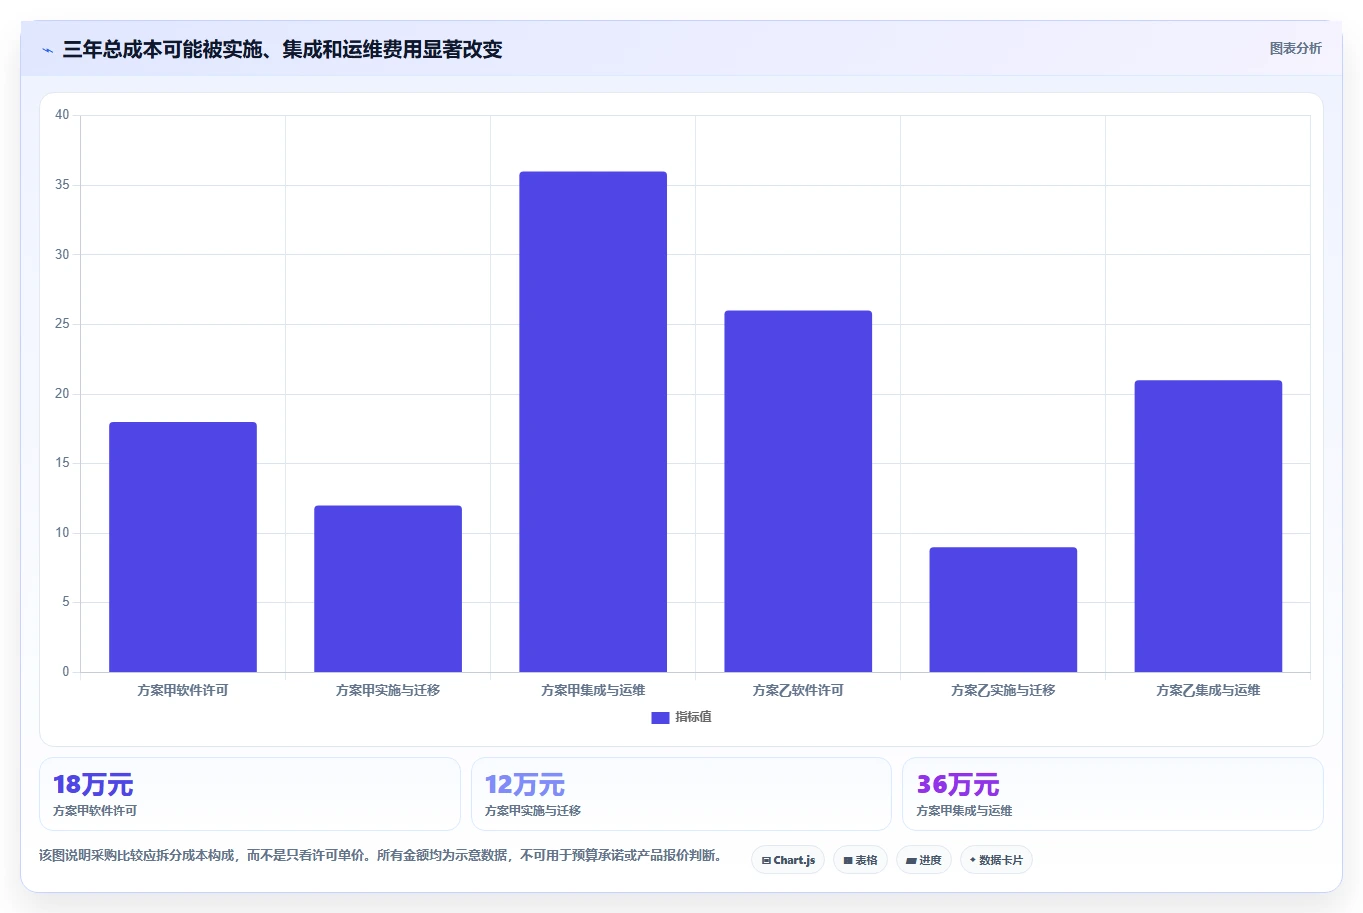Image resolution: width=1363 pixels, height=913 pixels.
Task: Click the footnote text starting 该图说明
Action: (381, 855)
